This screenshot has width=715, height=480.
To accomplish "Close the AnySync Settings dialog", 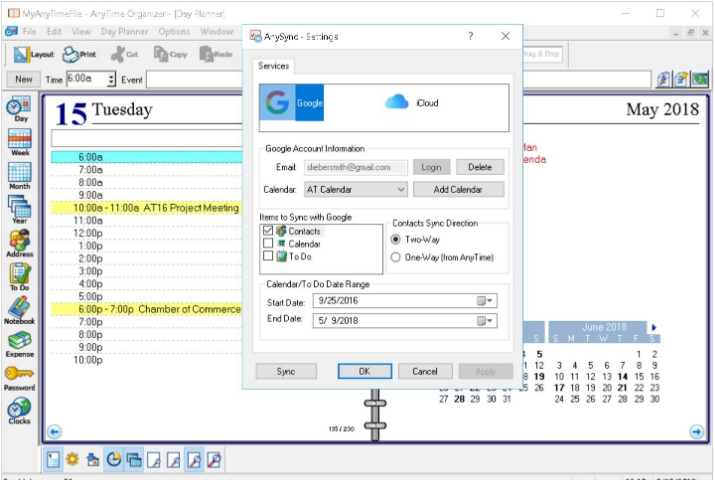I will pyautogui.click(x=505, y=36).
